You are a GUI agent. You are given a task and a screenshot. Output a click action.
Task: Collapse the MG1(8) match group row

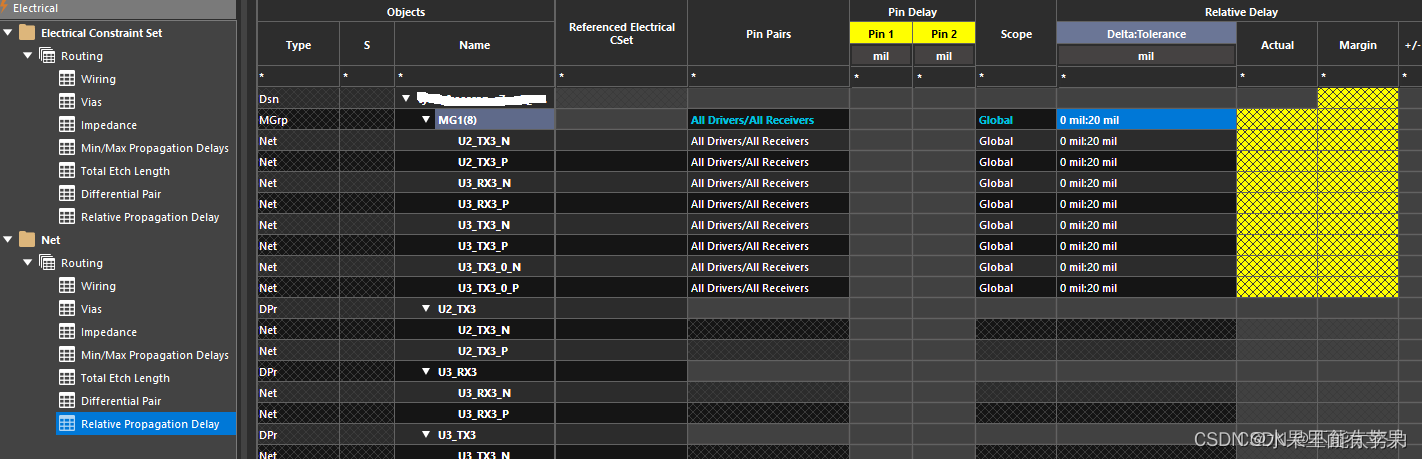tap(426, 120)
